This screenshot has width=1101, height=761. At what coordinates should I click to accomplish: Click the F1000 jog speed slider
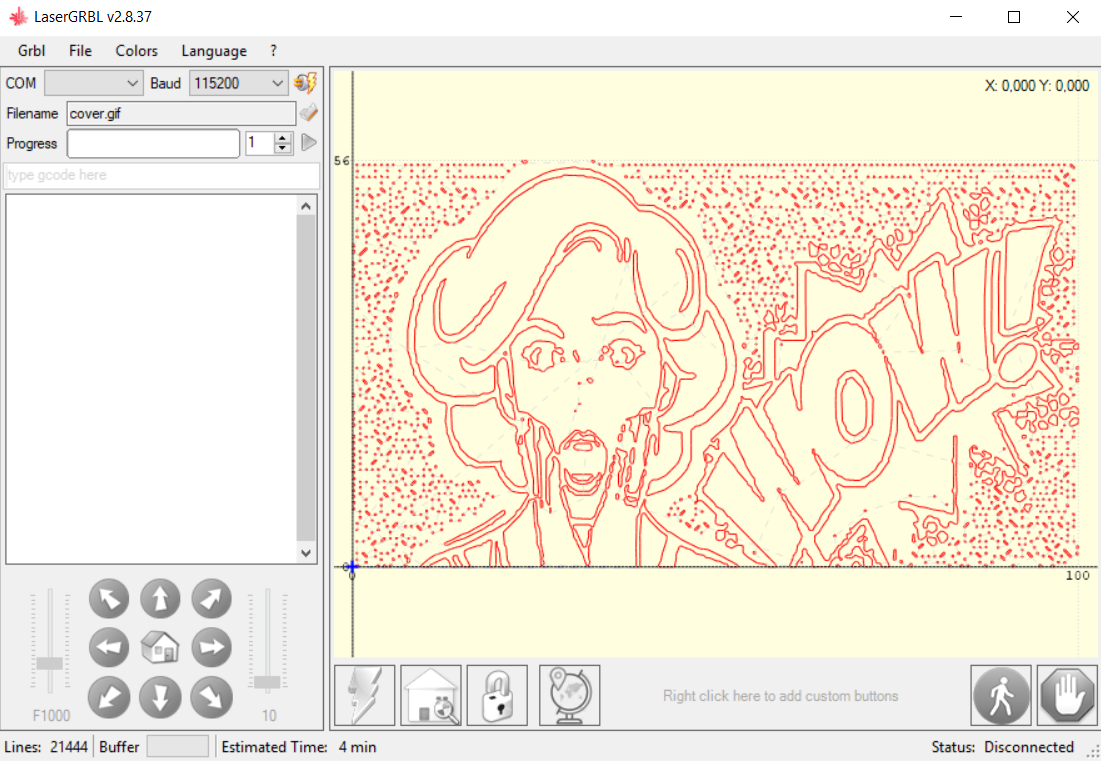pyautogui.click(x=49, y=662)
